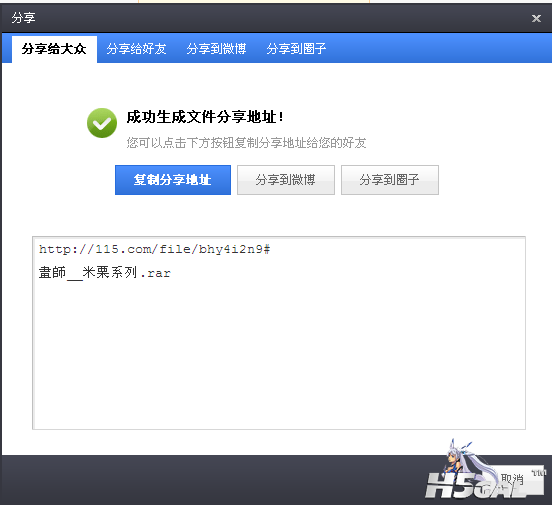The width and height of the screenshot is (552, 507).
Task: Click the file name 畫師__米栗系列.rar
Action: pos(105,273)
